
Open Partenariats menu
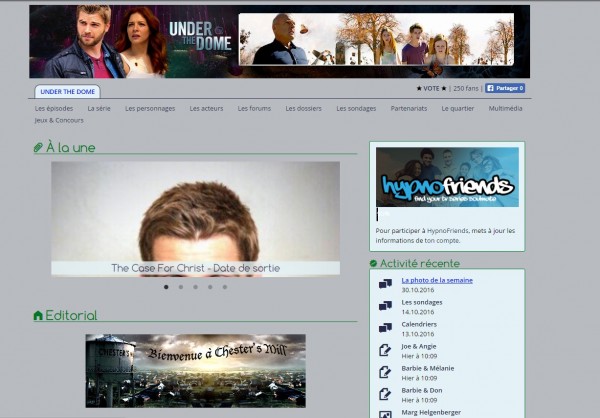[x=409, y=108]
